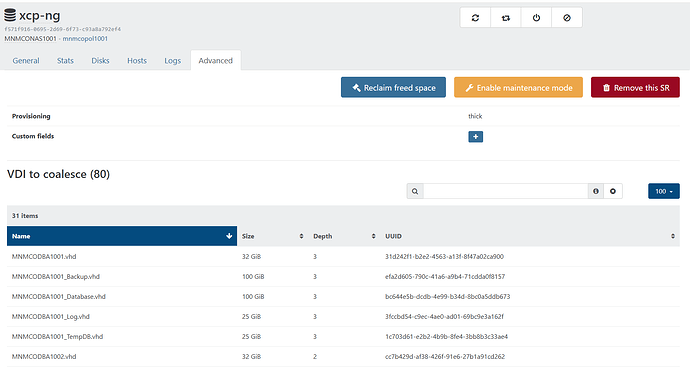Open the filter syntax info icon

point(596,191)
